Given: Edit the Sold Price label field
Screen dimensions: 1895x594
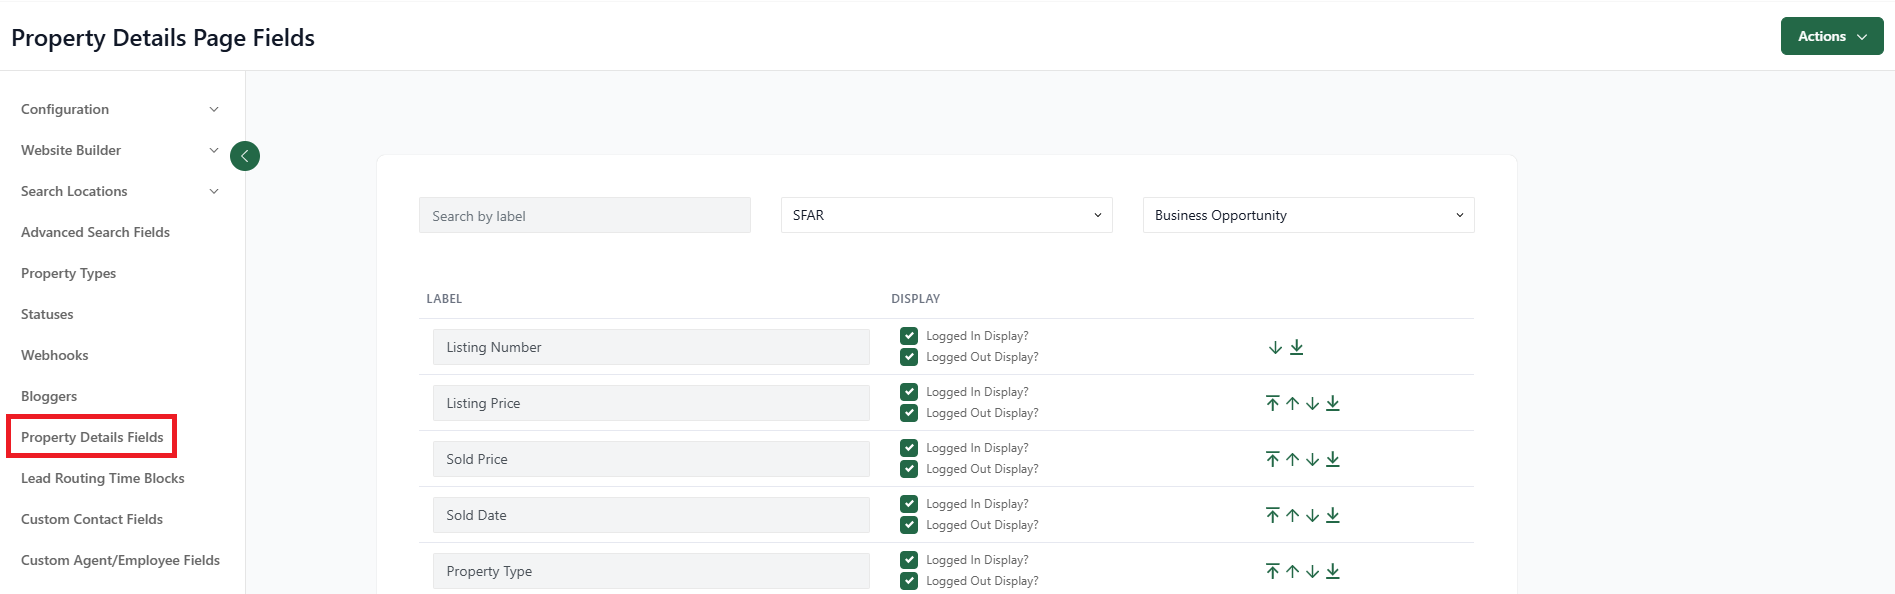Looking at the screenshot, I should coord(651,459).
